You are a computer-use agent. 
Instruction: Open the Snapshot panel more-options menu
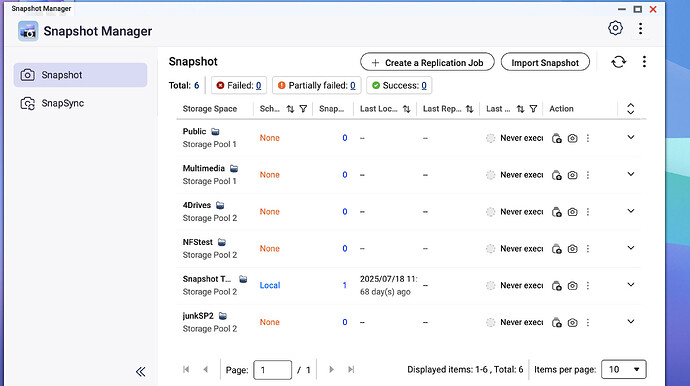pyautogui.click(x=644, y=62)
